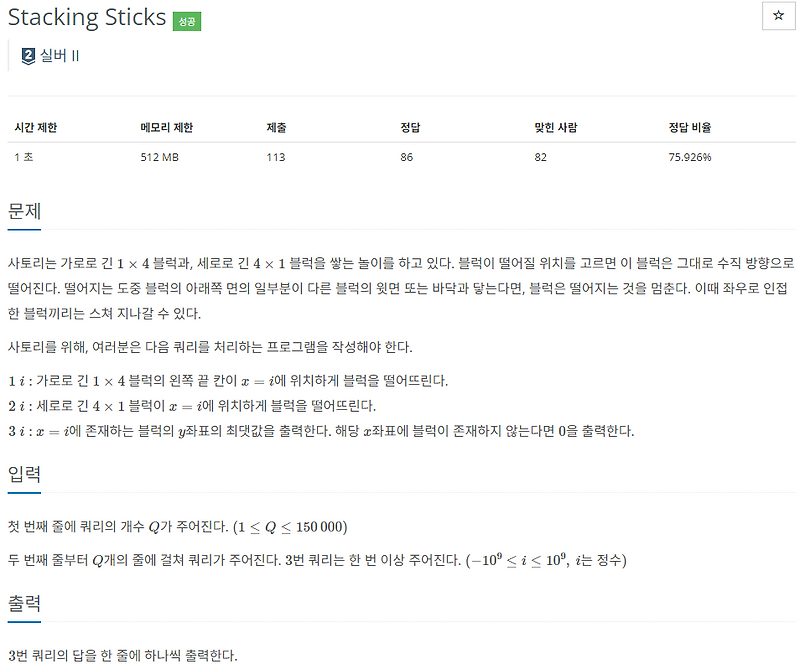Viewport: 800px width, 664px height.
Task: Click the shield icon in the difficulty row
Action: [x=26, y=54]
